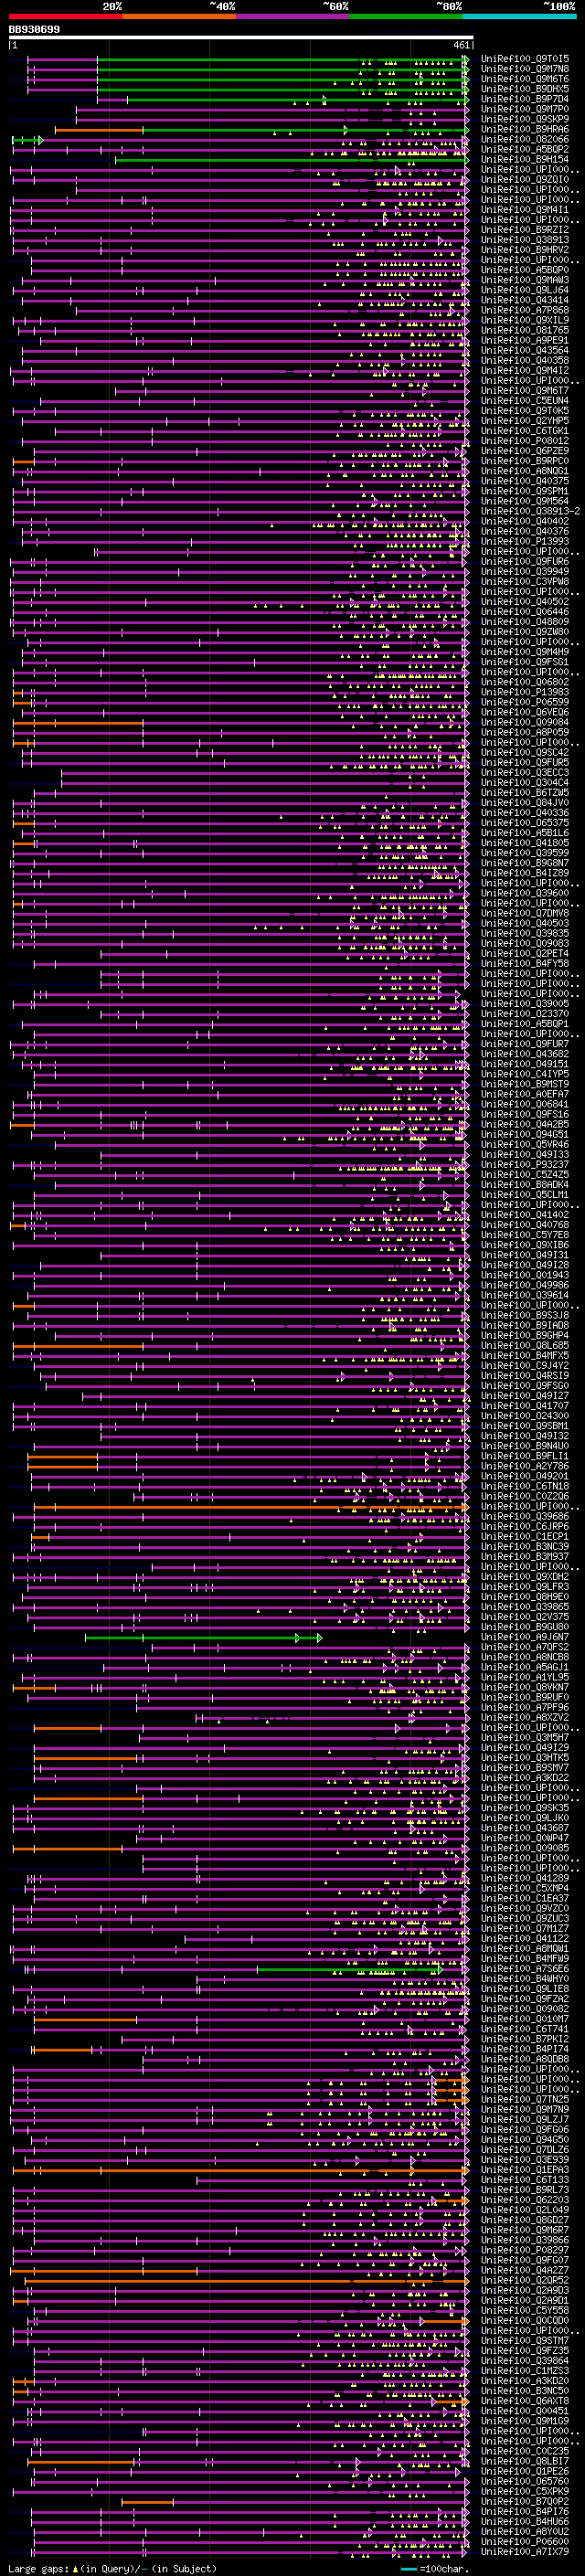Select hit UniRef100_Q9T0K5
Screen dimensions: 585x2576
[x=525, y=411]
